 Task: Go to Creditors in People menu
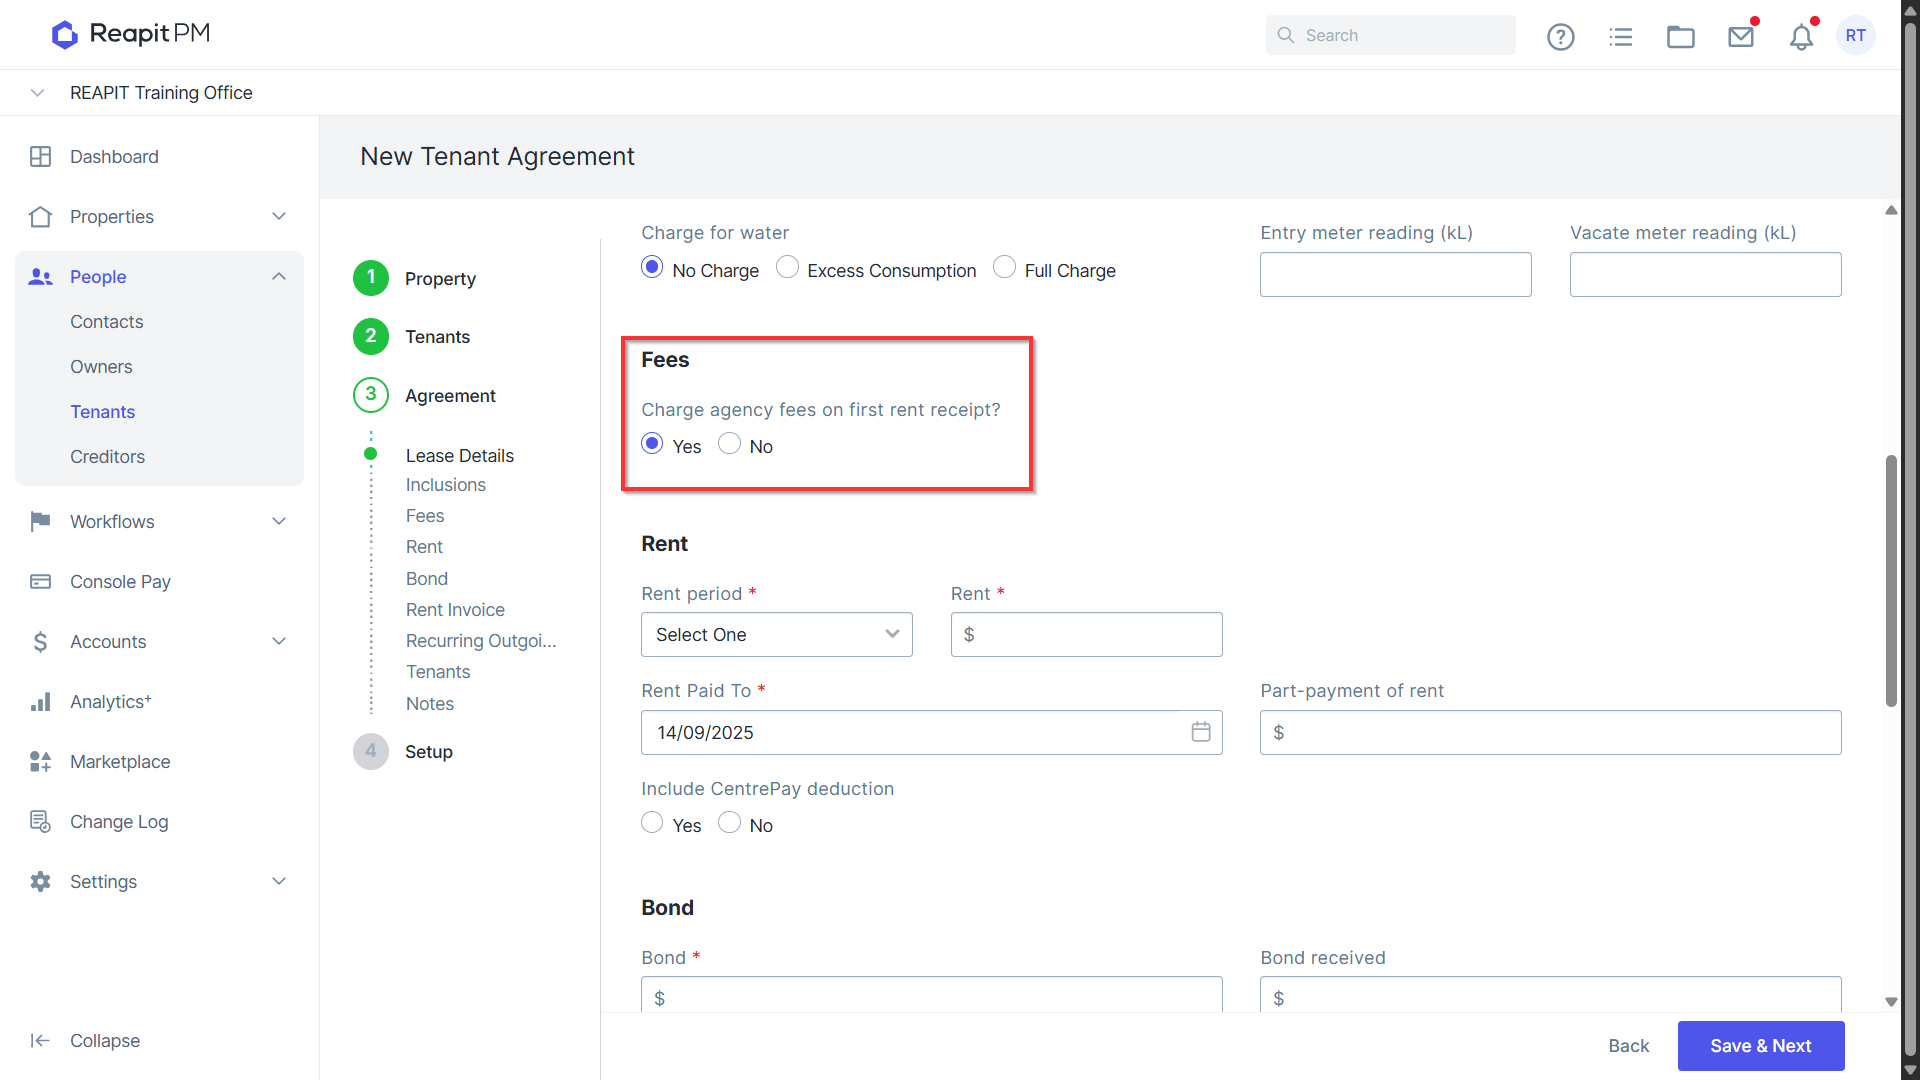point(107,457)
